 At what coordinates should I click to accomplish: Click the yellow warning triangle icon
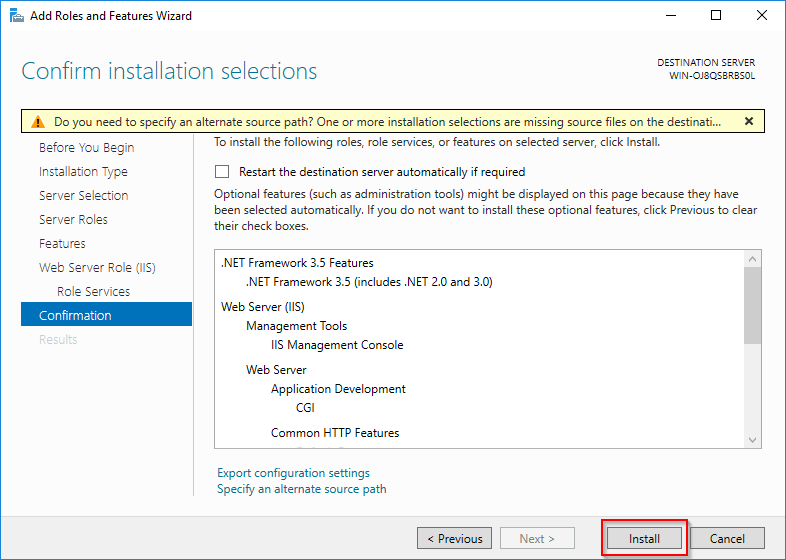click(x=38, y=122)
